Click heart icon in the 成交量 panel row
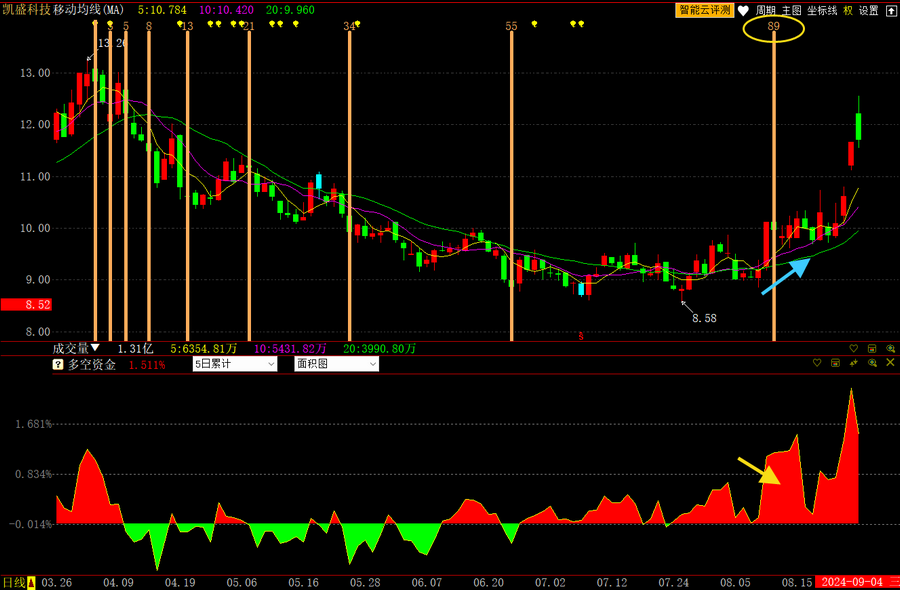The image size is (900, 590). [854, 348]
